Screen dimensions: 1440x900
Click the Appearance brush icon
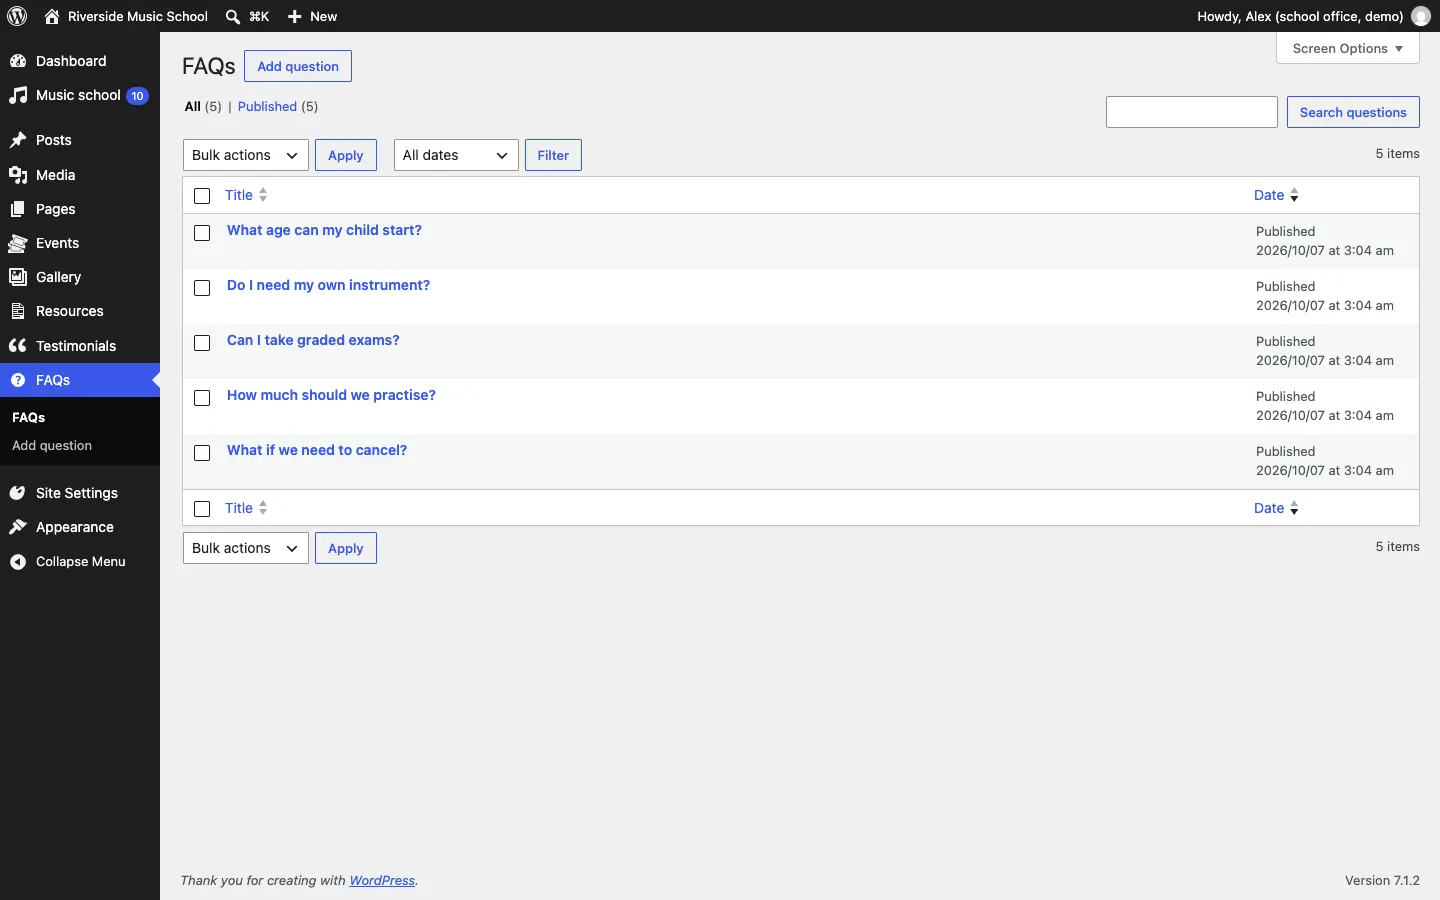(18, 527)
